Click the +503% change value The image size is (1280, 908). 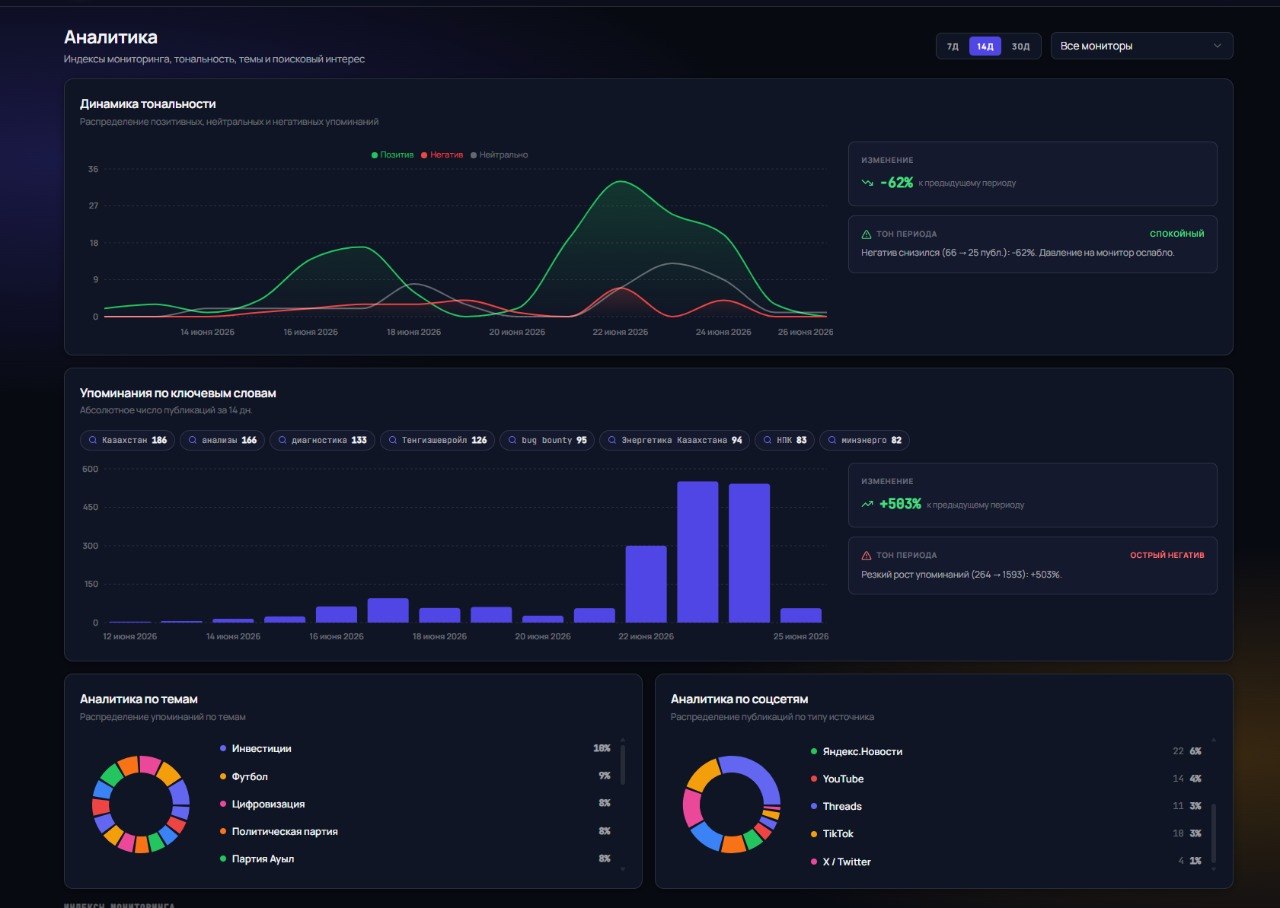(x=900, y=504)
